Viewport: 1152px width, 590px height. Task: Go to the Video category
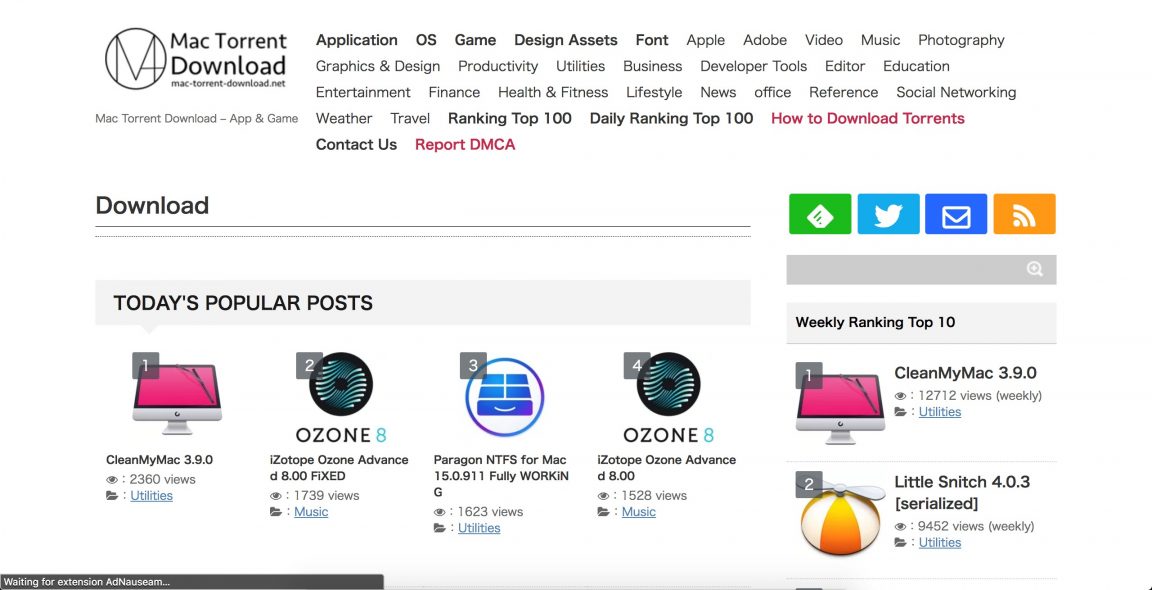click(824, 40)
